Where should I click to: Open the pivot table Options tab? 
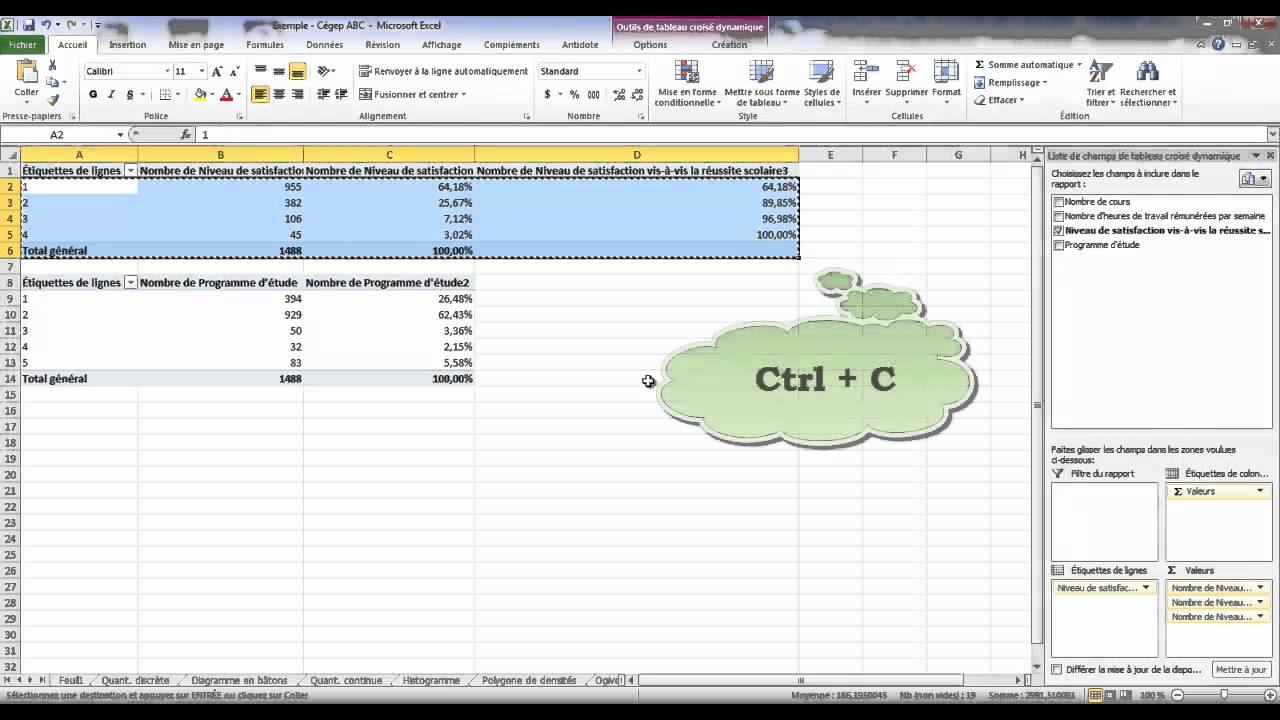650,44
